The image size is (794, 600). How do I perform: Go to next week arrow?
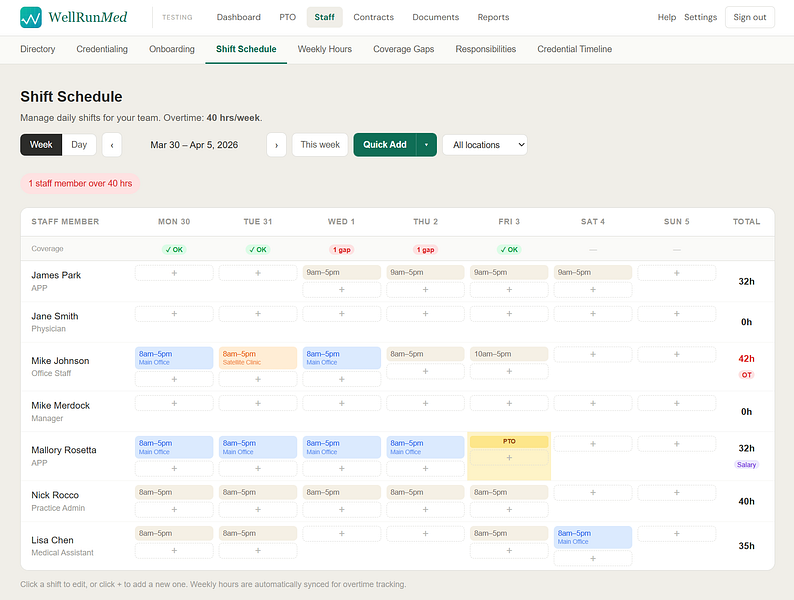(276, 145)
